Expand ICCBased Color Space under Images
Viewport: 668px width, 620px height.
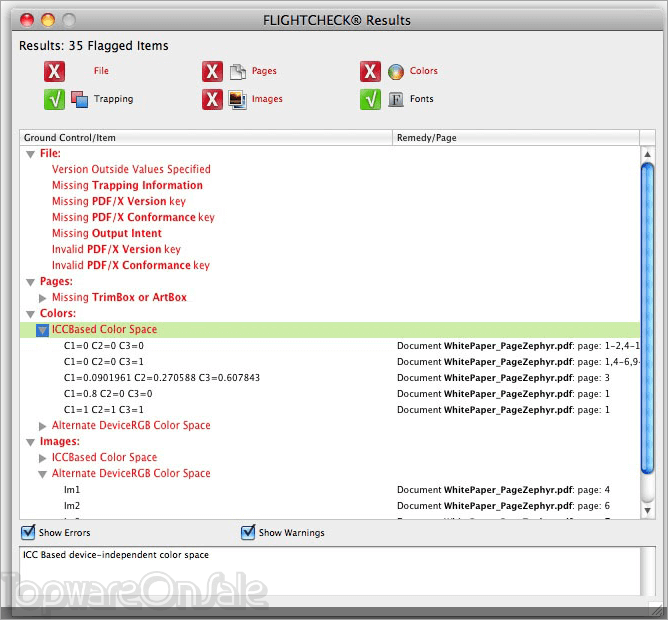tap(42, 458)
